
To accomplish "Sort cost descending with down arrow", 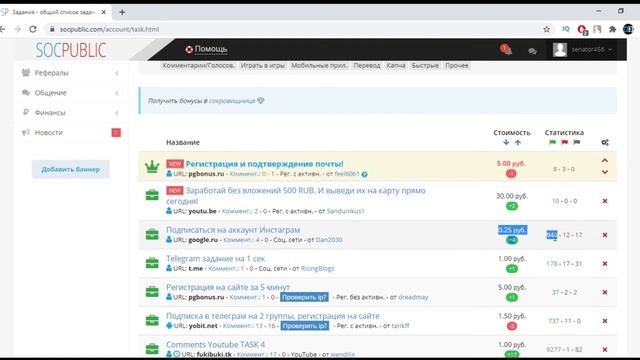I will pyautogui.click(x=506, y=142).
